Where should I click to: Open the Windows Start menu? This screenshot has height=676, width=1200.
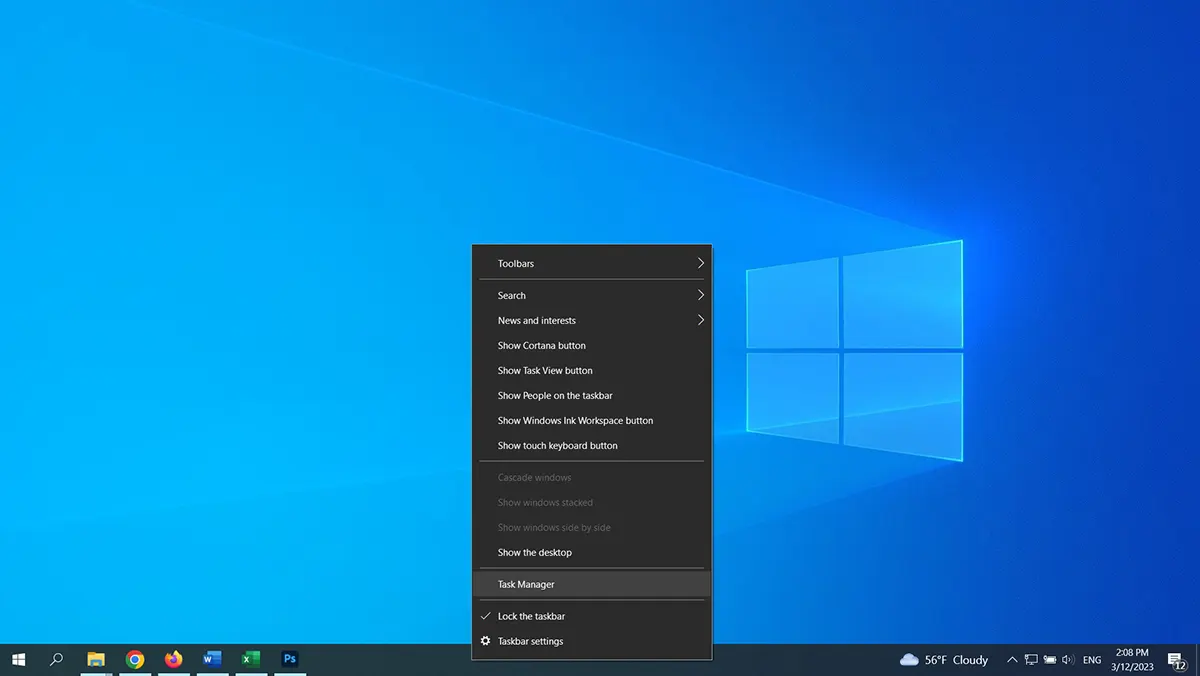point(18,660)
